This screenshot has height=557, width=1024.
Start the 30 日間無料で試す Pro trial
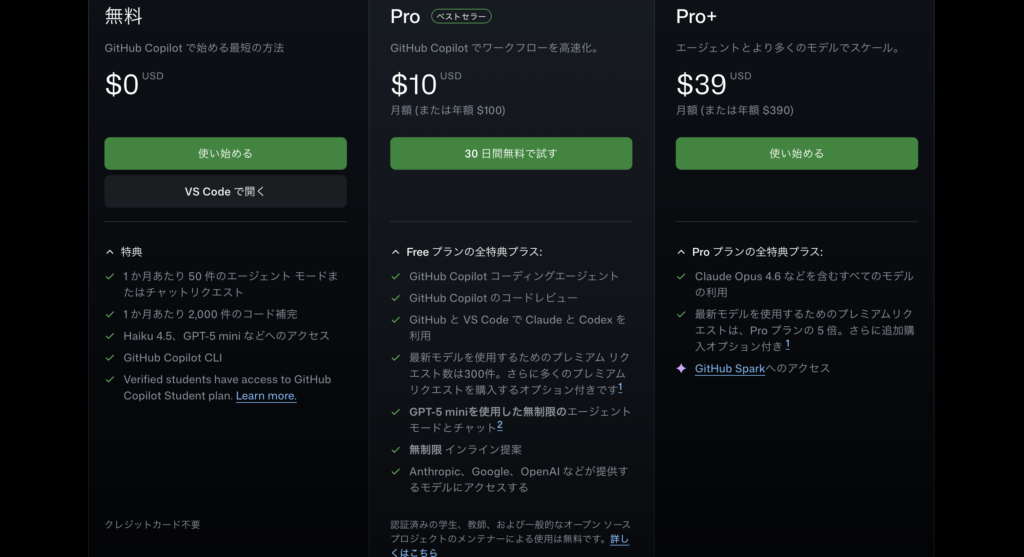pyautogui.click(x=511, y=154)
